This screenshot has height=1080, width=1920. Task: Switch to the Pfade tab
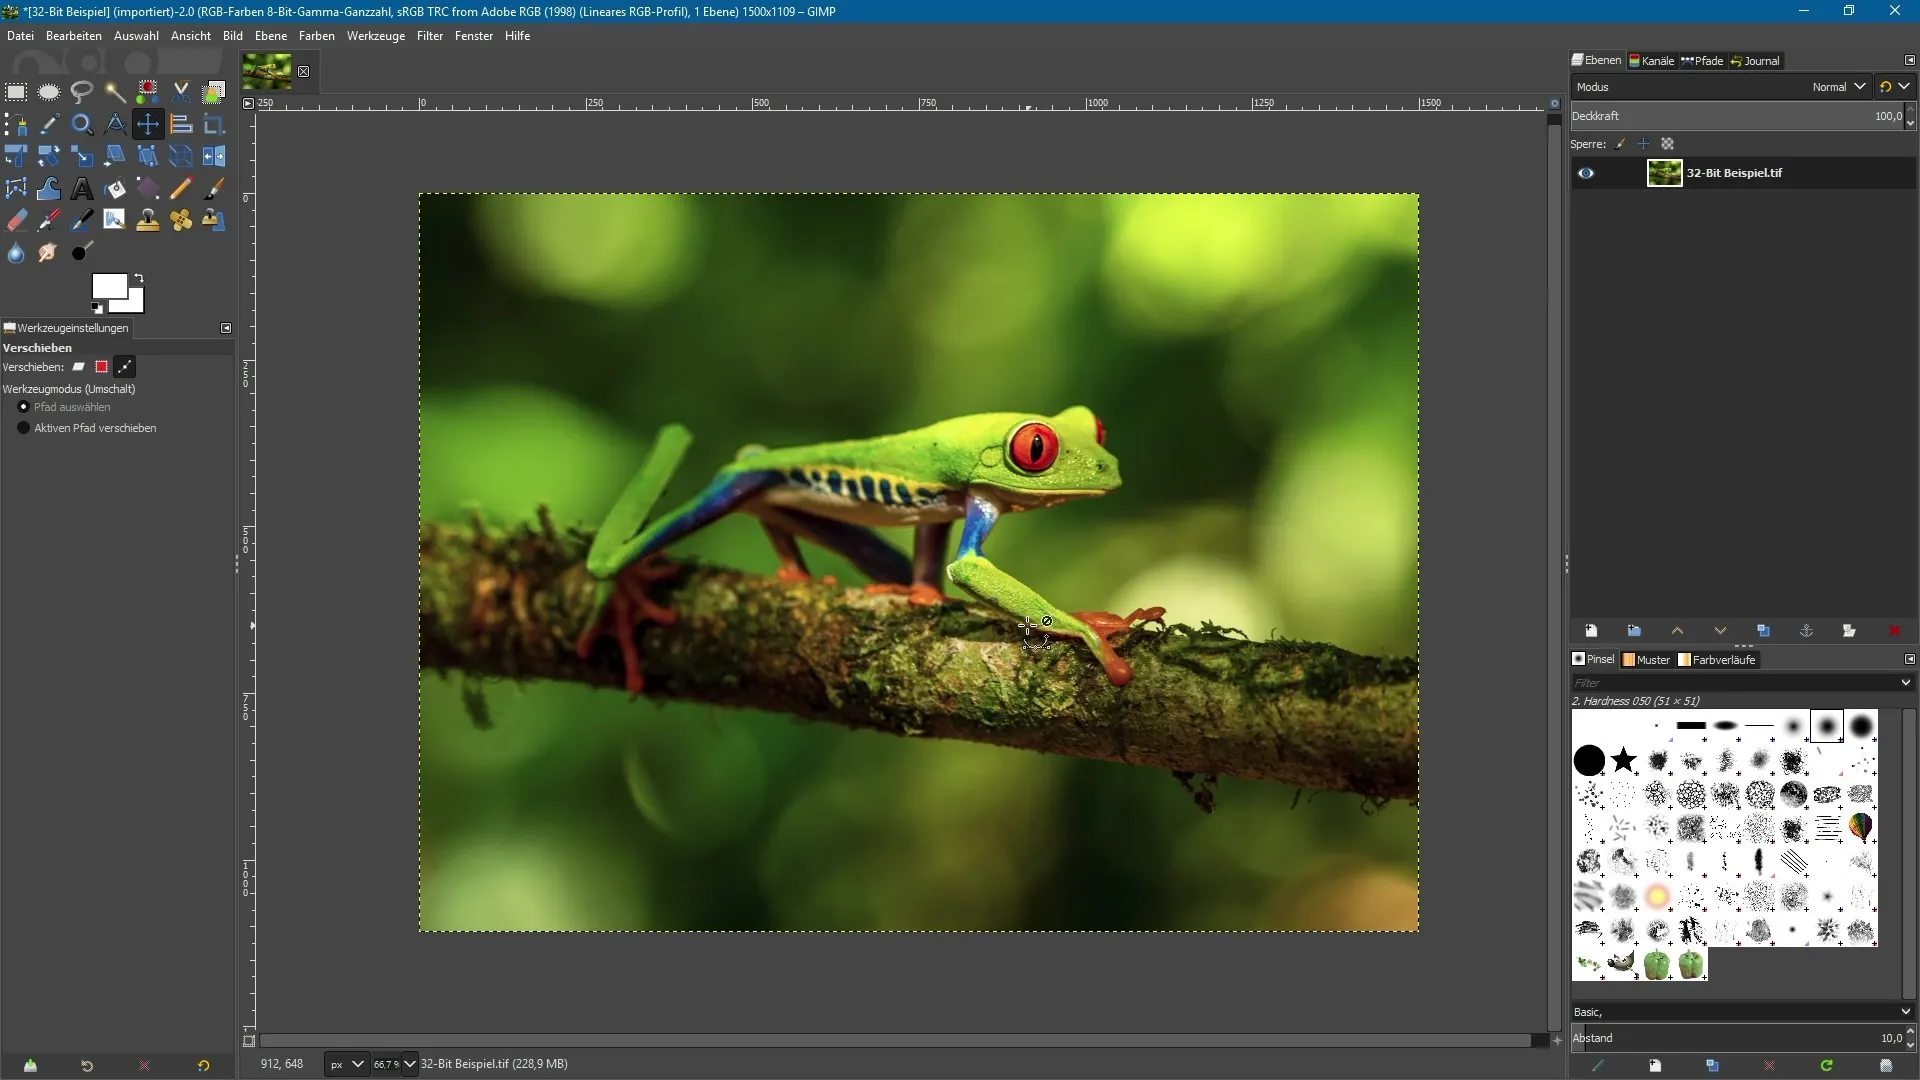[1703, 61]
